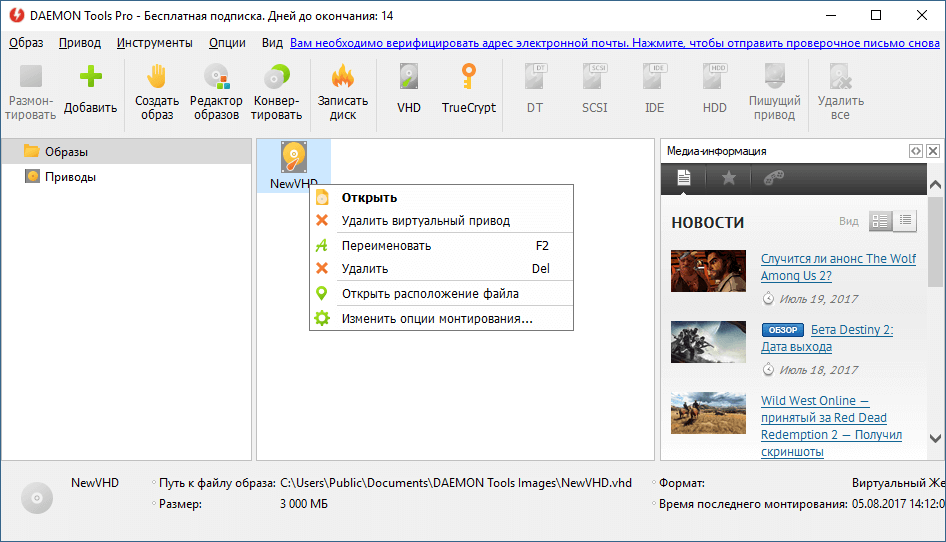Open the Опции menu

click(227, 43)
